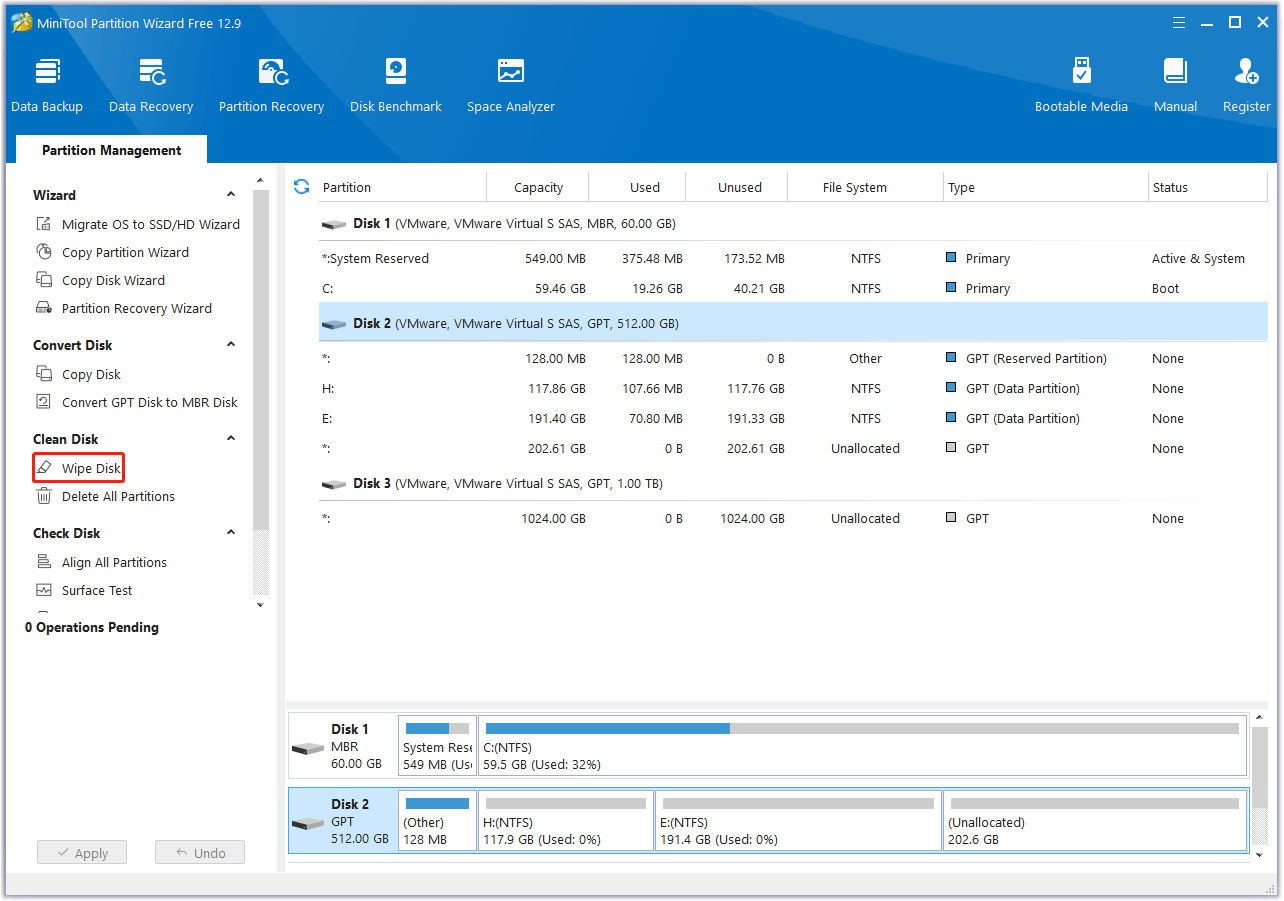This screenshot has height=901, width=1284.
Task: Sort by the Capacity column header
Action: (538, 187)
